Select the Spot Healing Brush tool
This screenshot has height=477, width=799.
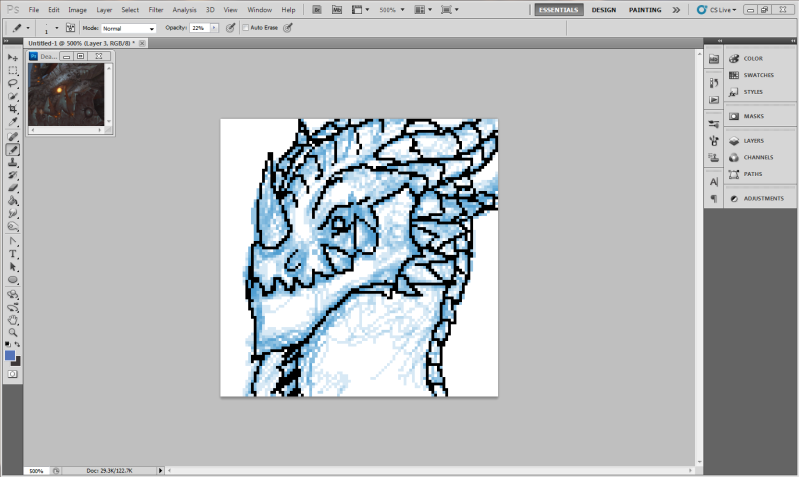(x=13, y=137)
